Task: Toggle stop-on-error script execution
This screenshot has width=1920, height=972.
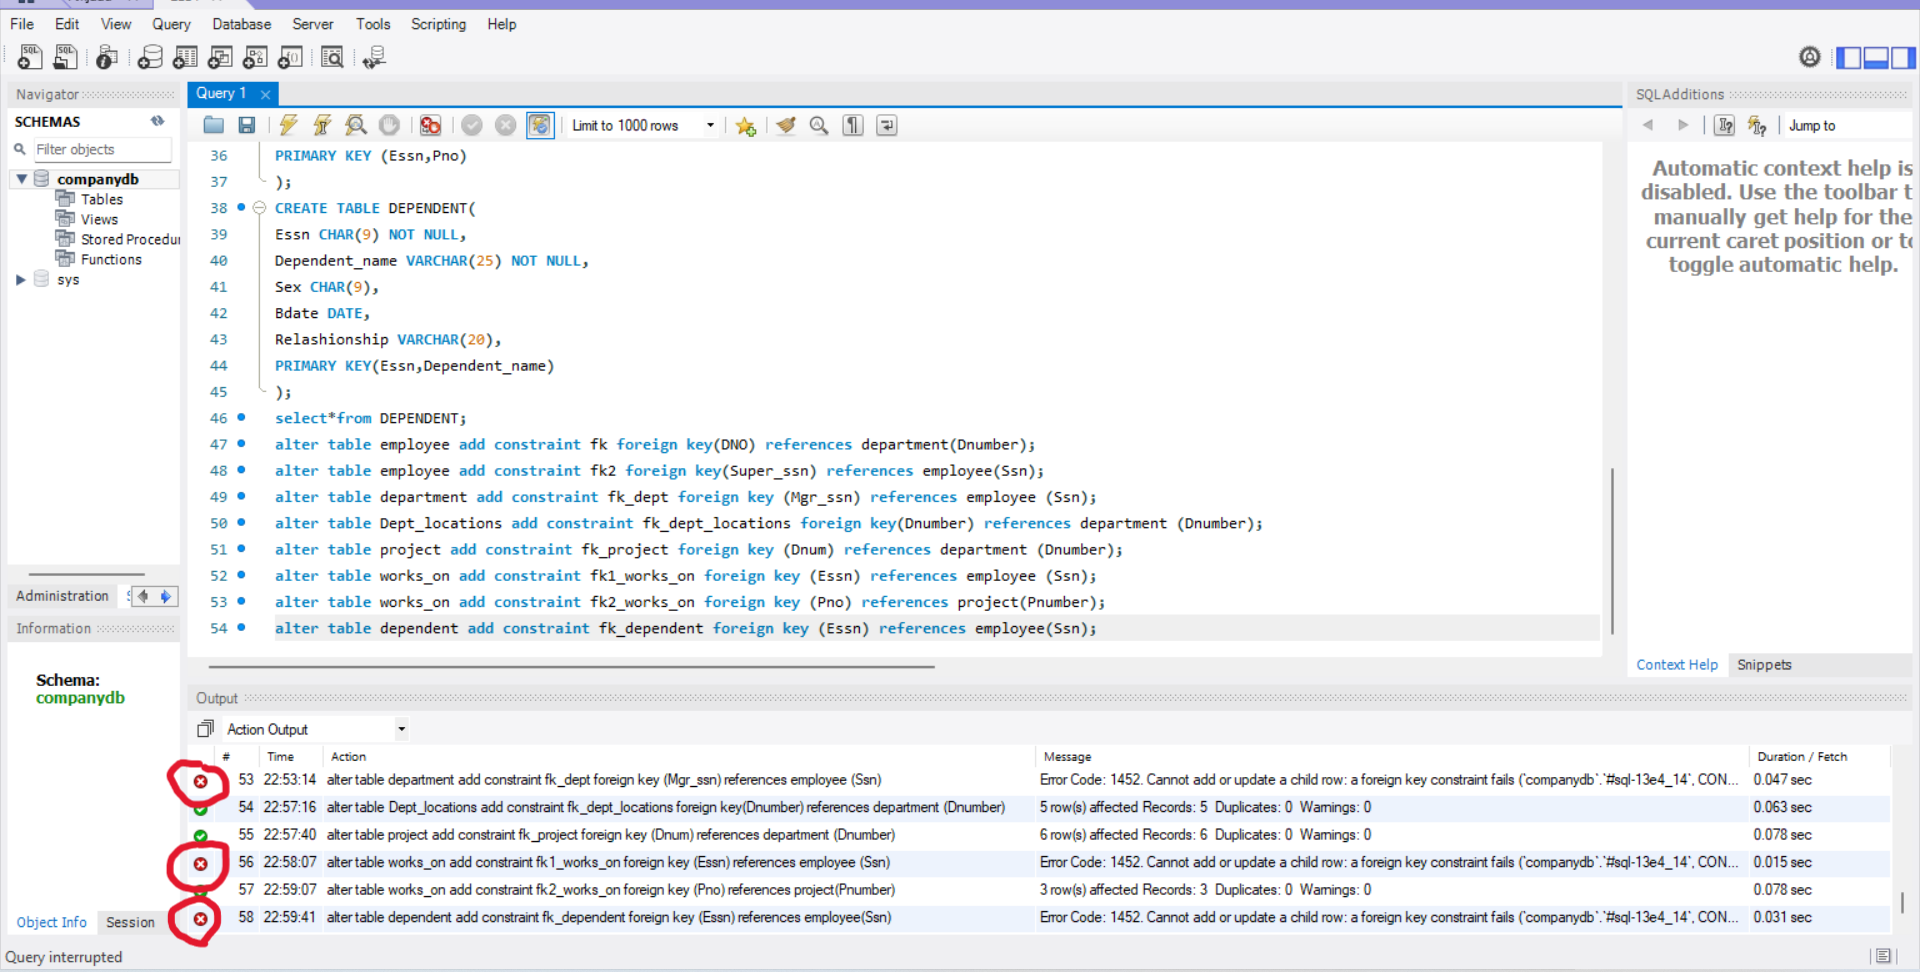Action: coord(430,125)
